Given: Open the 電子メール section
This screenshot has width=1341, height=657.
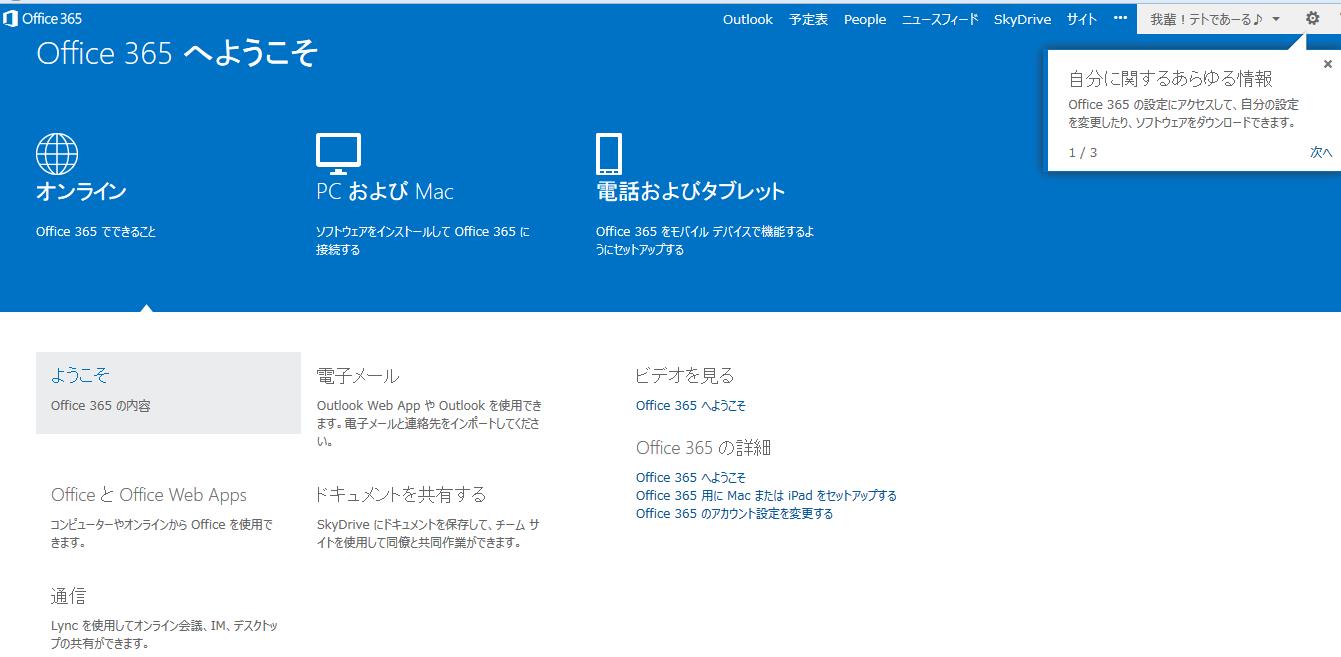Looking at the screenshot, I should coord(358,376).
